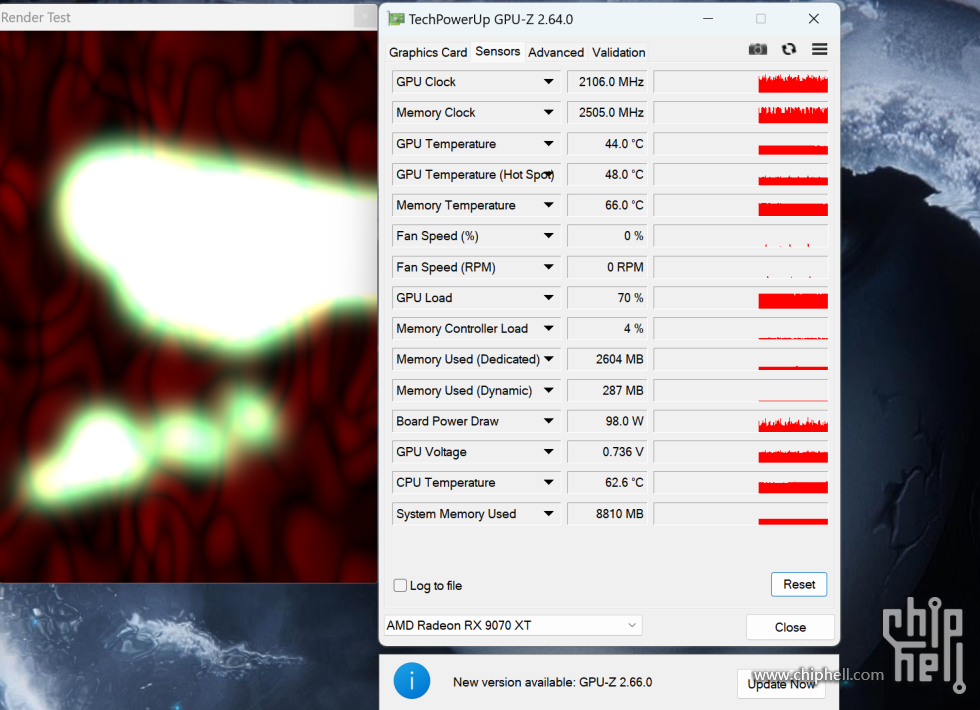The image size is (980, 710).
Task: Expand the Memory Controller Load dropdown
Action: point(548,328)
